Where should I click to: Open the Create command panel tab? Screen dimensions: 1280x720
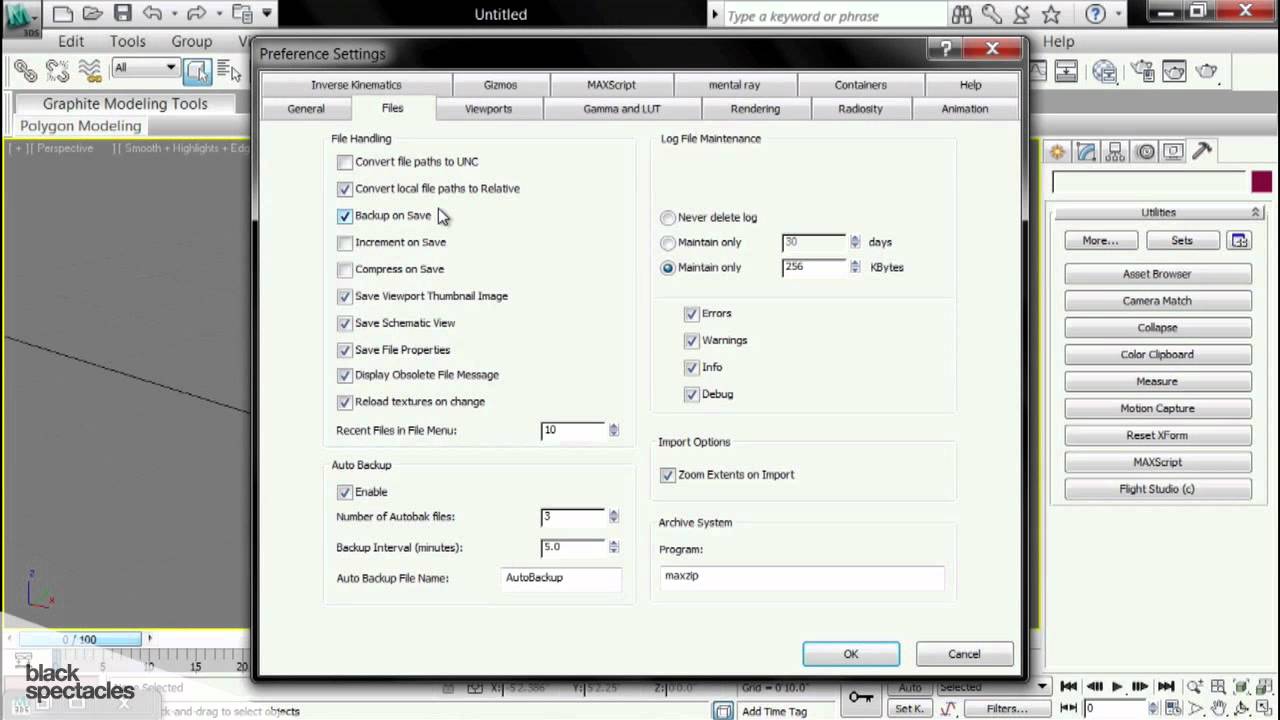point(1057,152)
